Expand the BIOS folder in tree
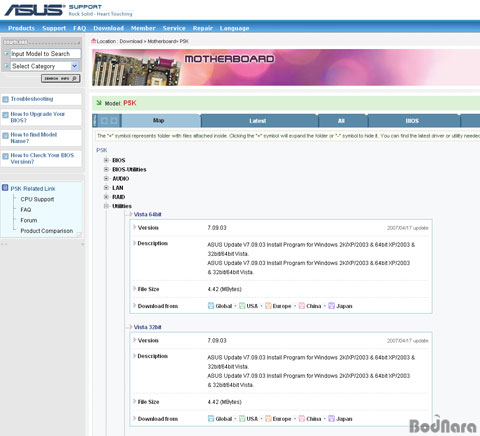Viewport: 480px width, 436px height. 106,160
